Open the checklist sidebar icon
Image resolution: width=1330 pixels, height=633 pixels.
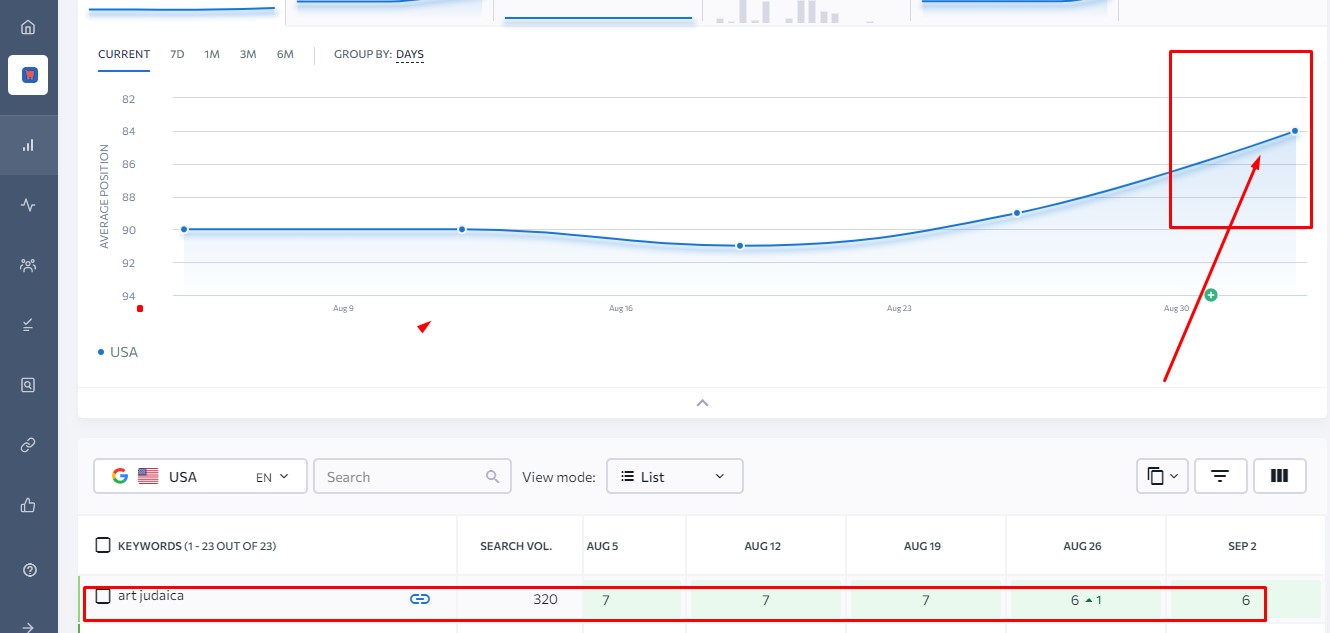pos(27,324)
